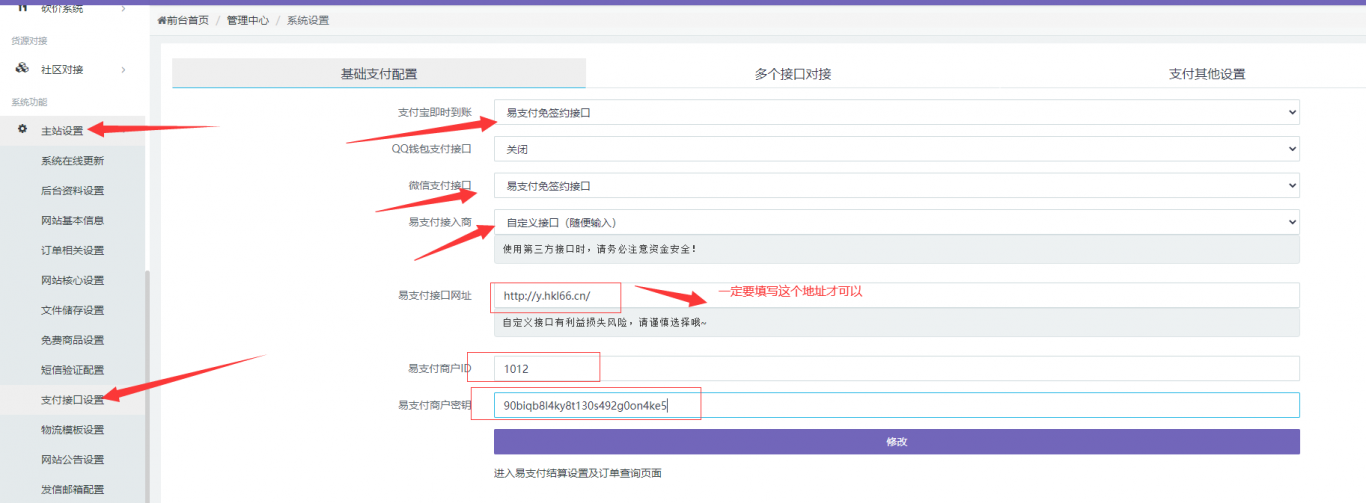Expand the 社区对接 menu chevron
The height and width of the screenshot is (503, 1366).
123,69
